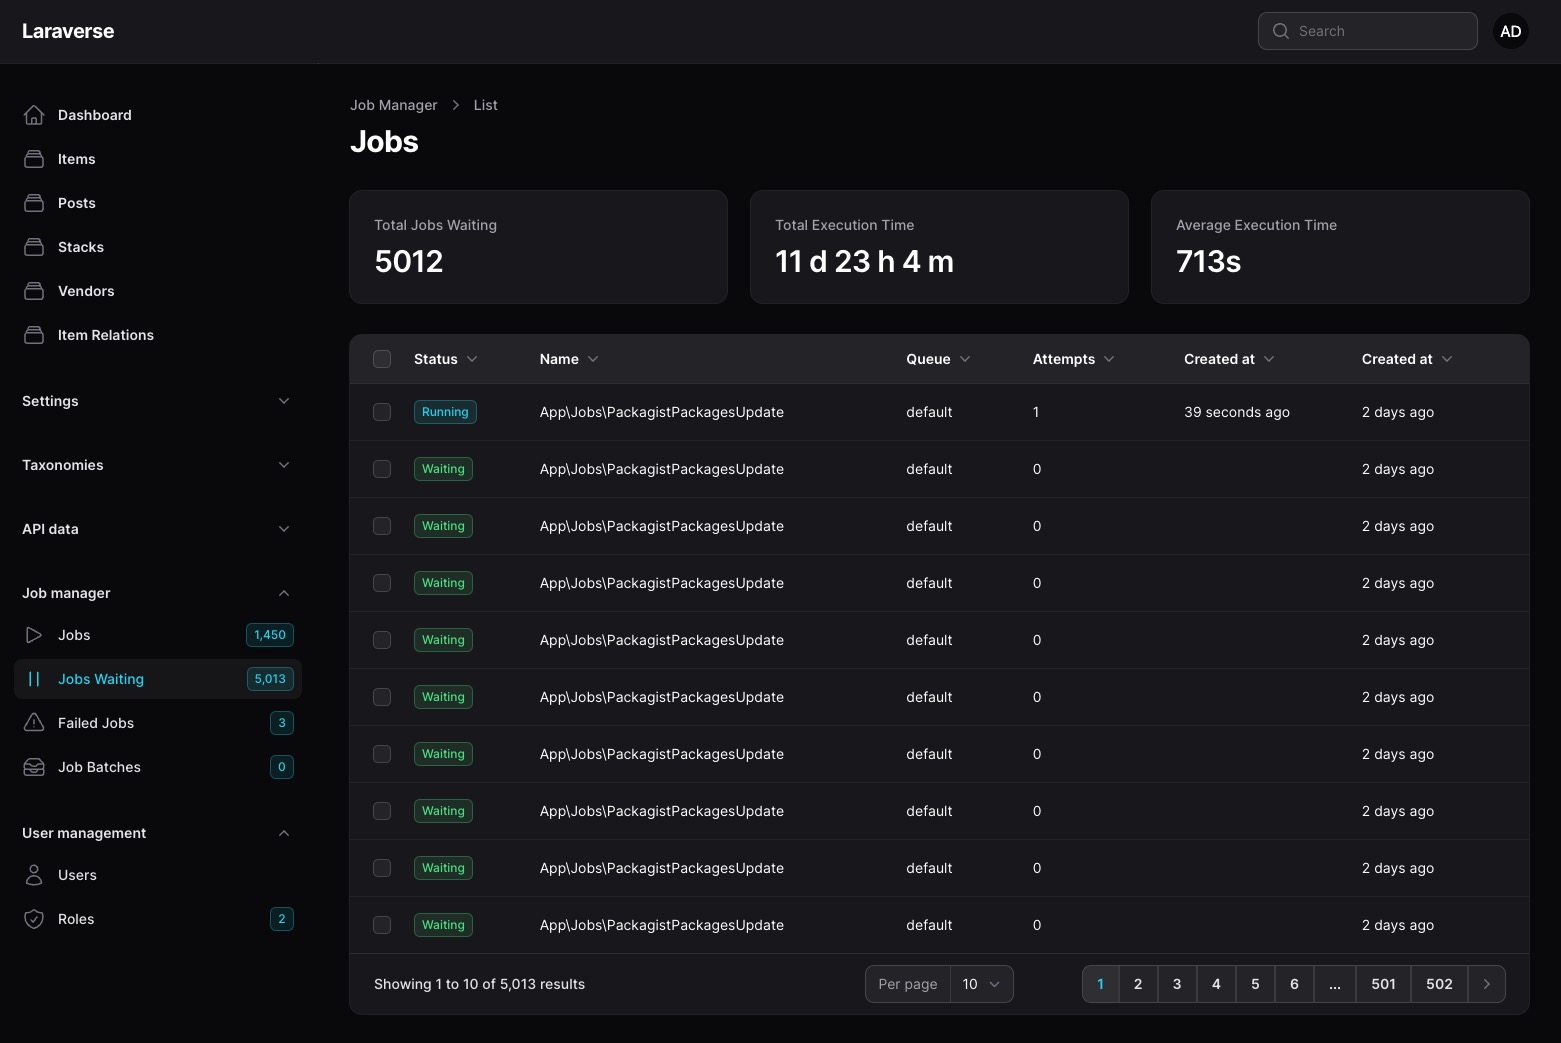Sort by the Queue column
The height and width of the screenshot is (1043, 1561).
938,359
